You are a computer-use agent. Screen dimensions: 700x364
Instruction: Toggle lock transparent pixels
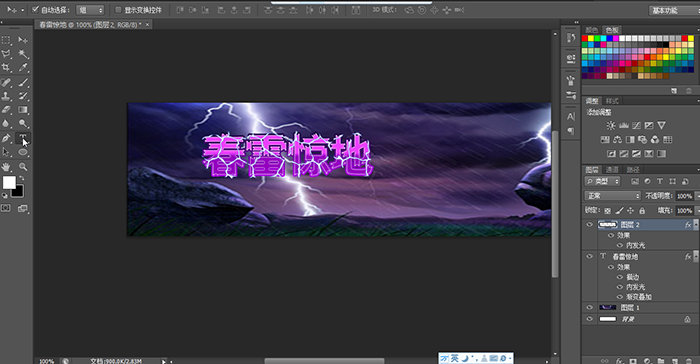pos(607,210)
